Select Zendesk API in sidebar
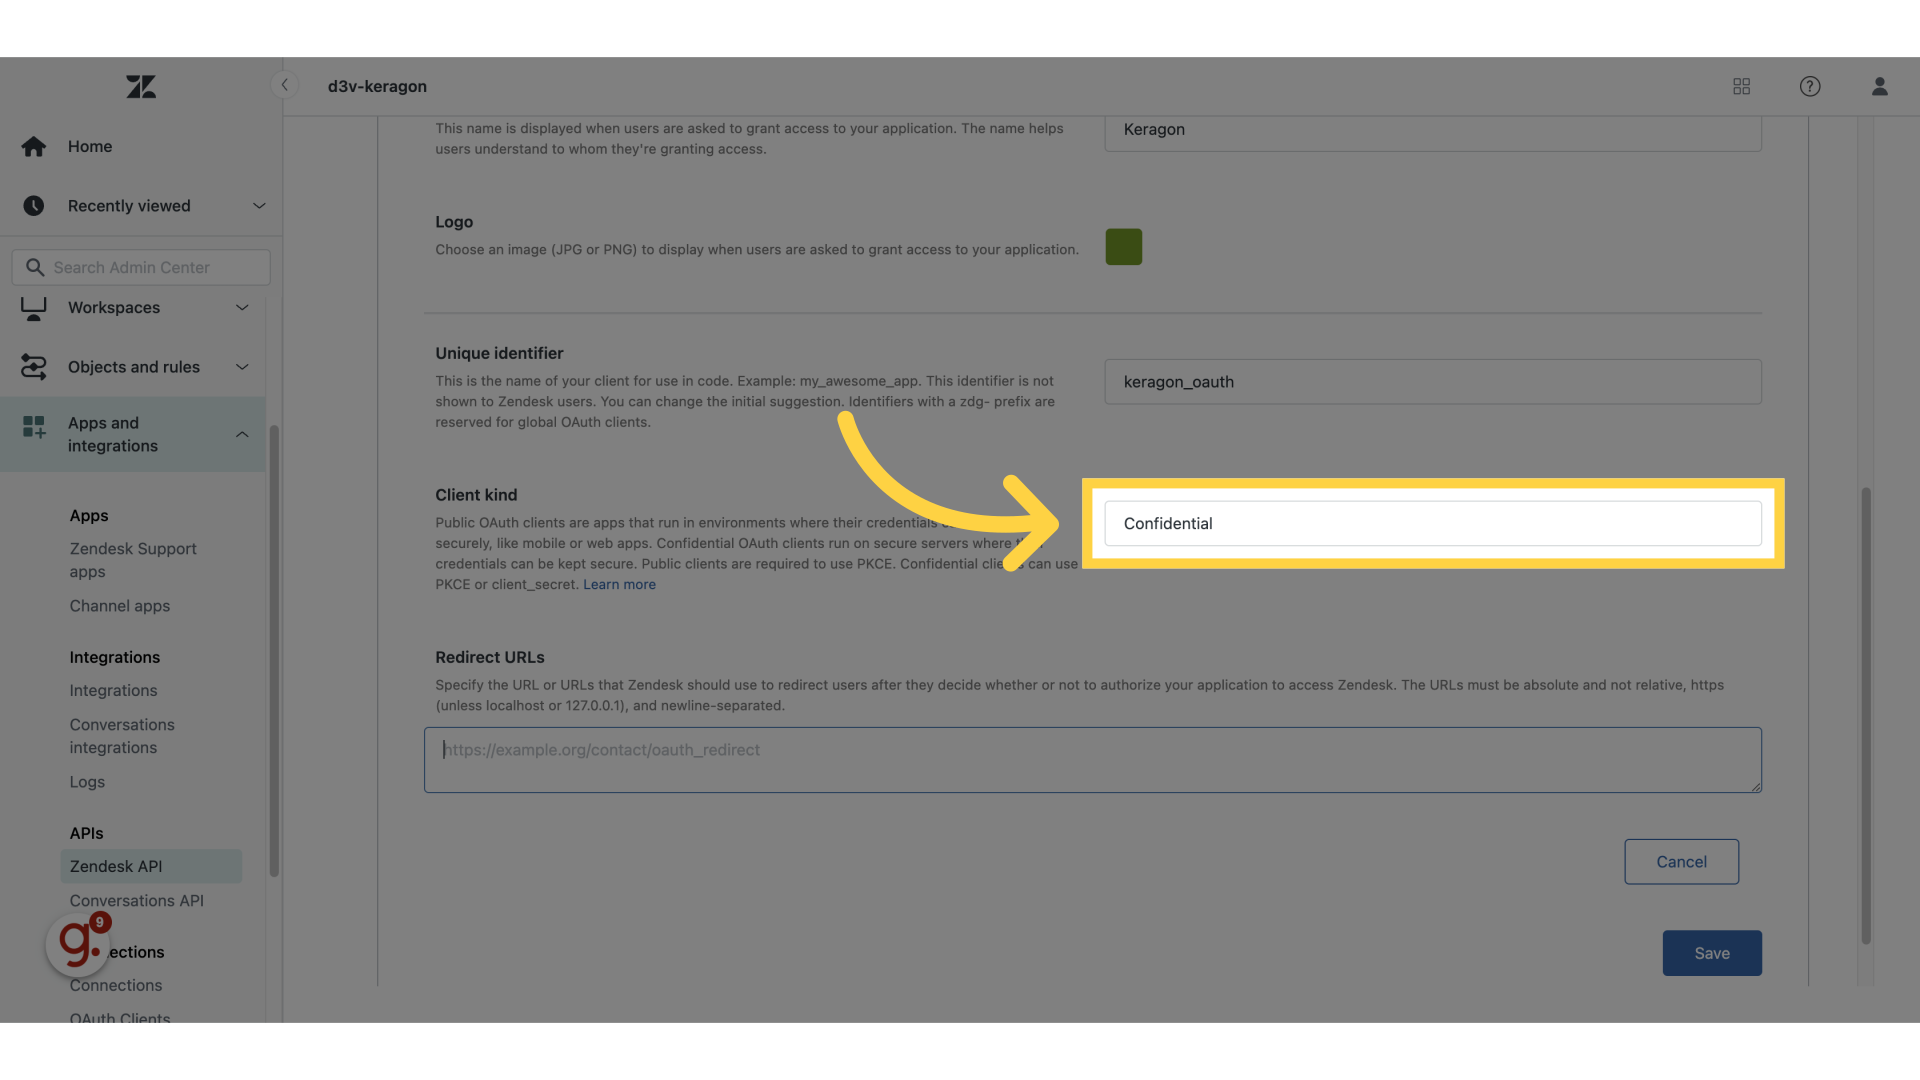This screenshot has height=1080, width=1920. pyautogui.click(x=151, y=867)
